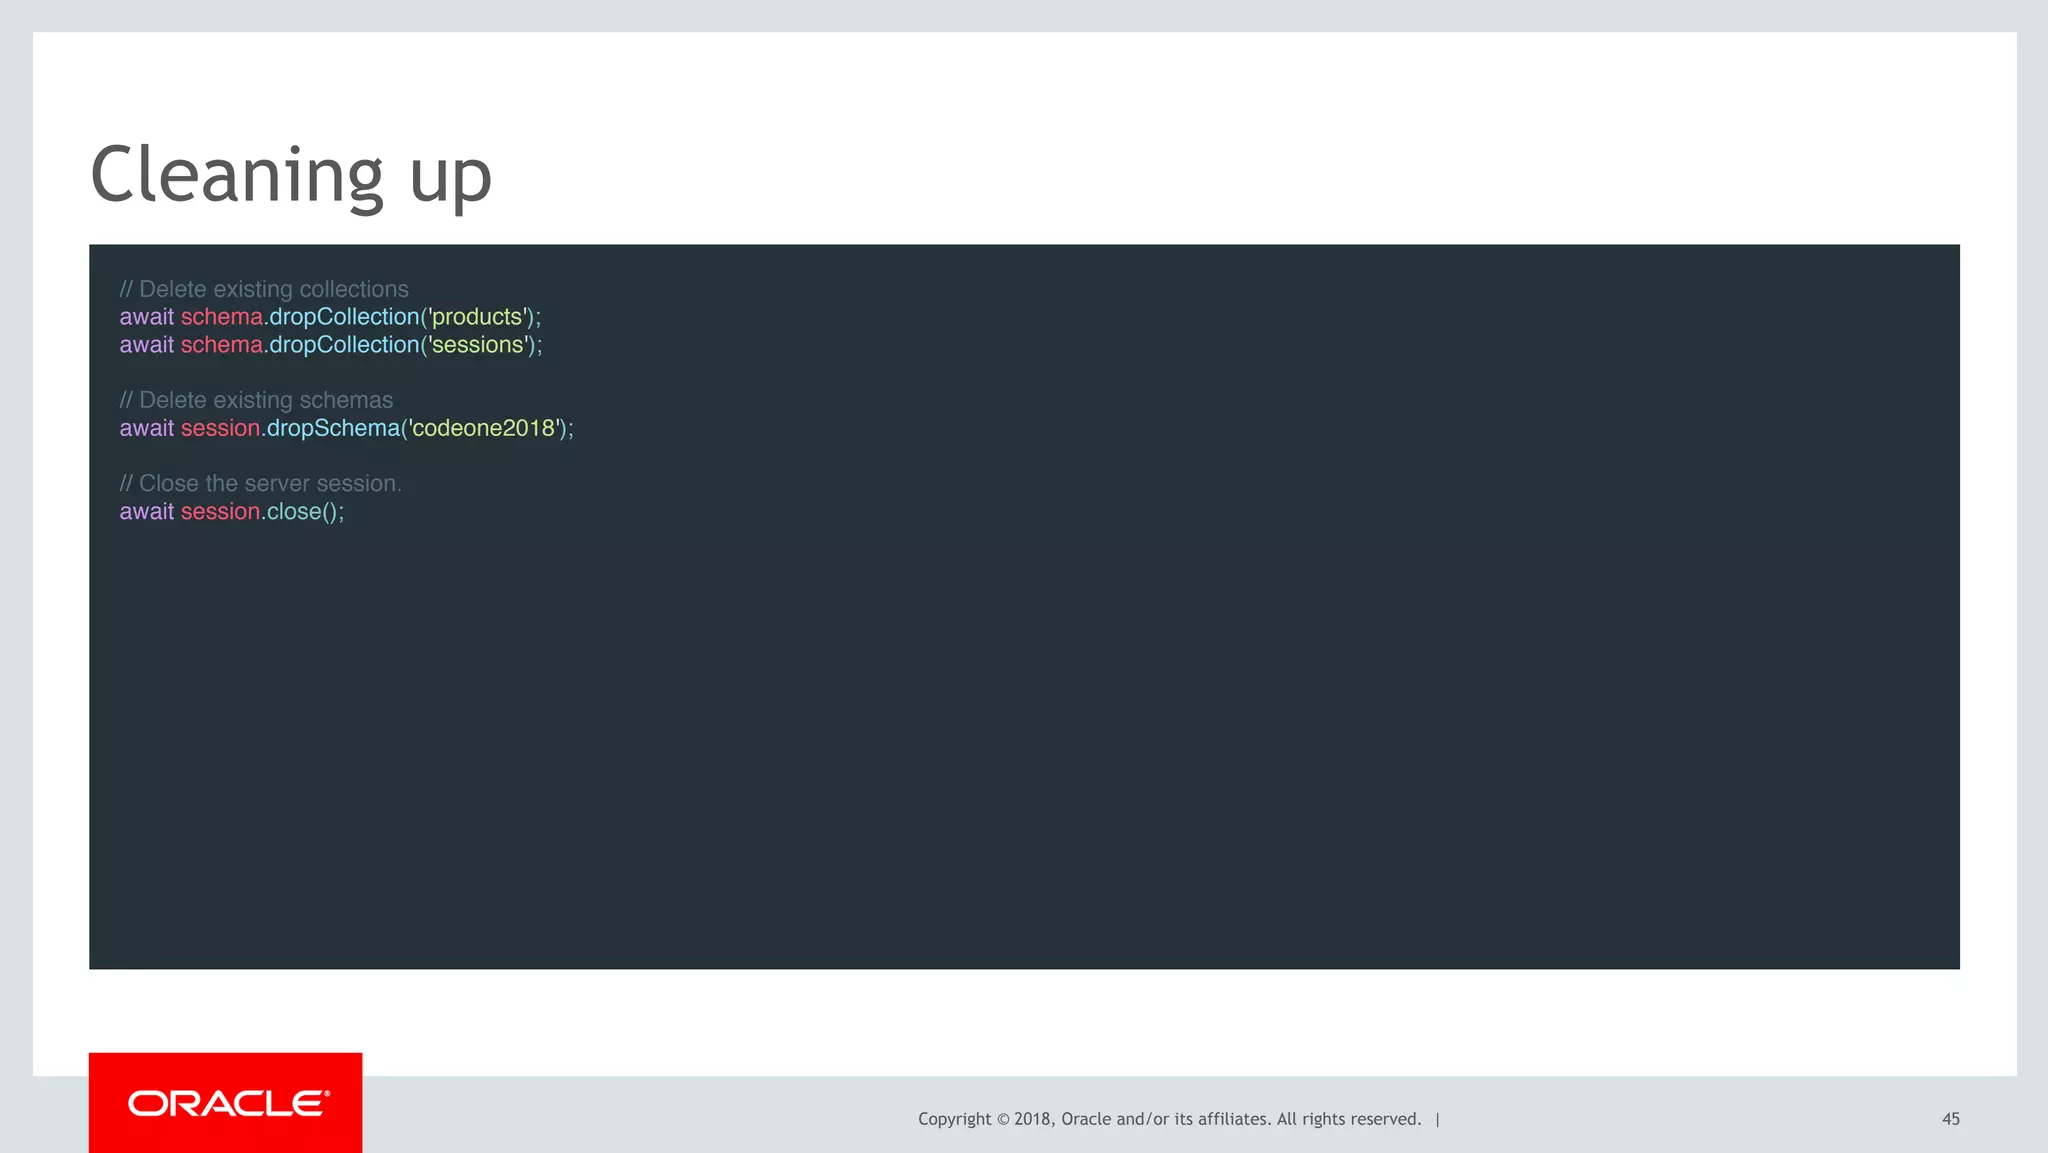
Task: Click the 'await' keyword before session.close
Action: coord(147,511)
